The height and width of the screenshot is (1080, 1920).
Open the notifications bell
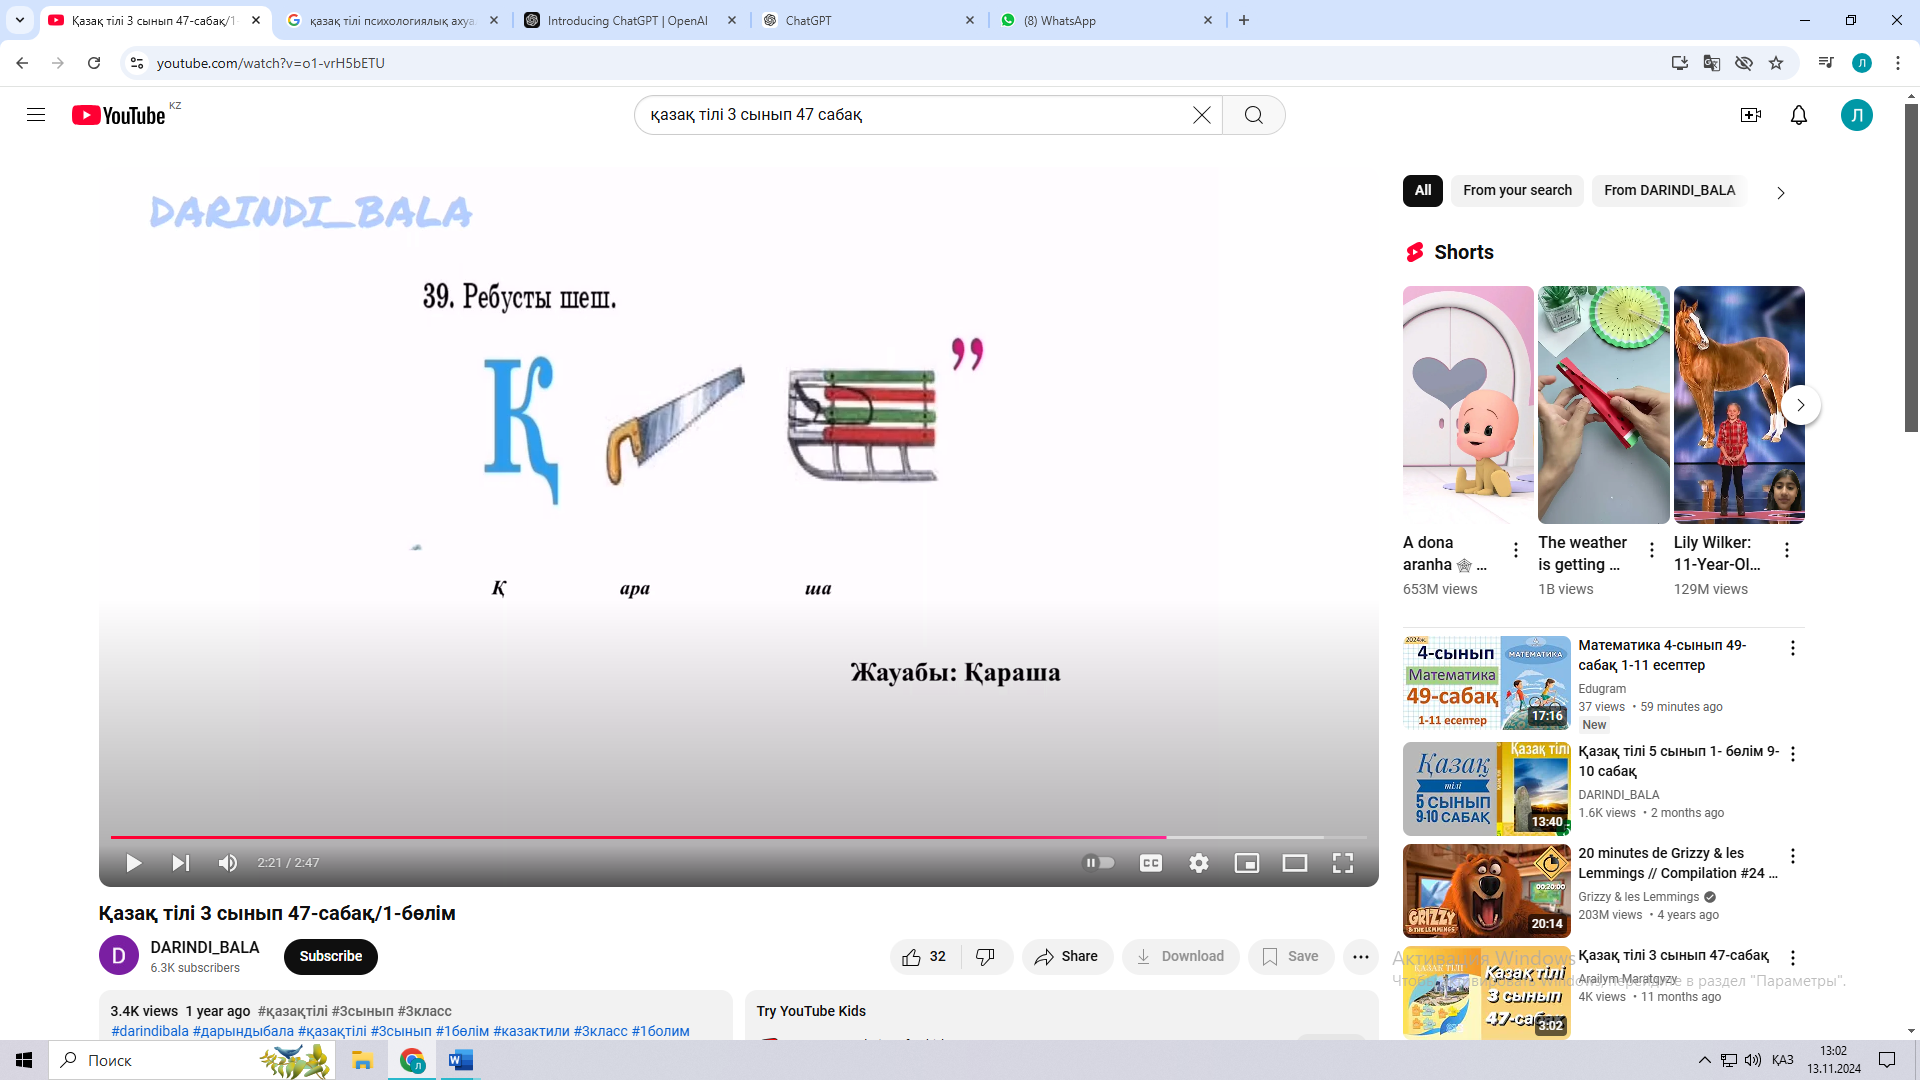pos(1798,115)
